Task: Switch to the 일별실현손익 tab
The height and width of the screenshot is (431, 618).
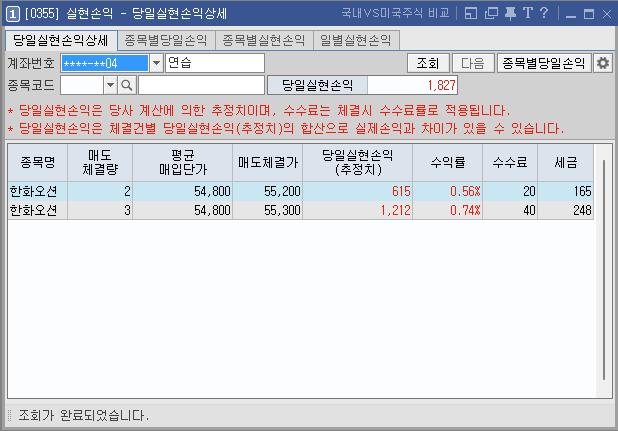Action: pos(356,40)
